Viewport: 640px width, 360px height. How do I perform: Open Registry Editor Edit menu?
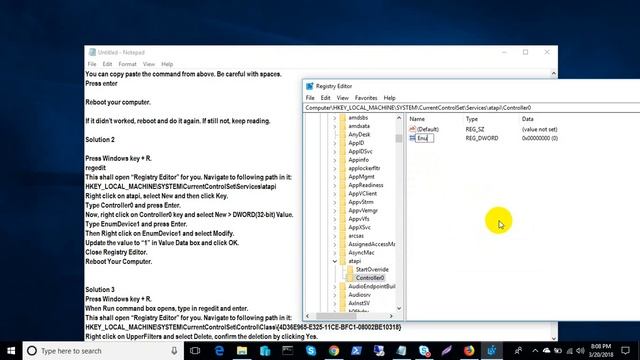[325, 98]
